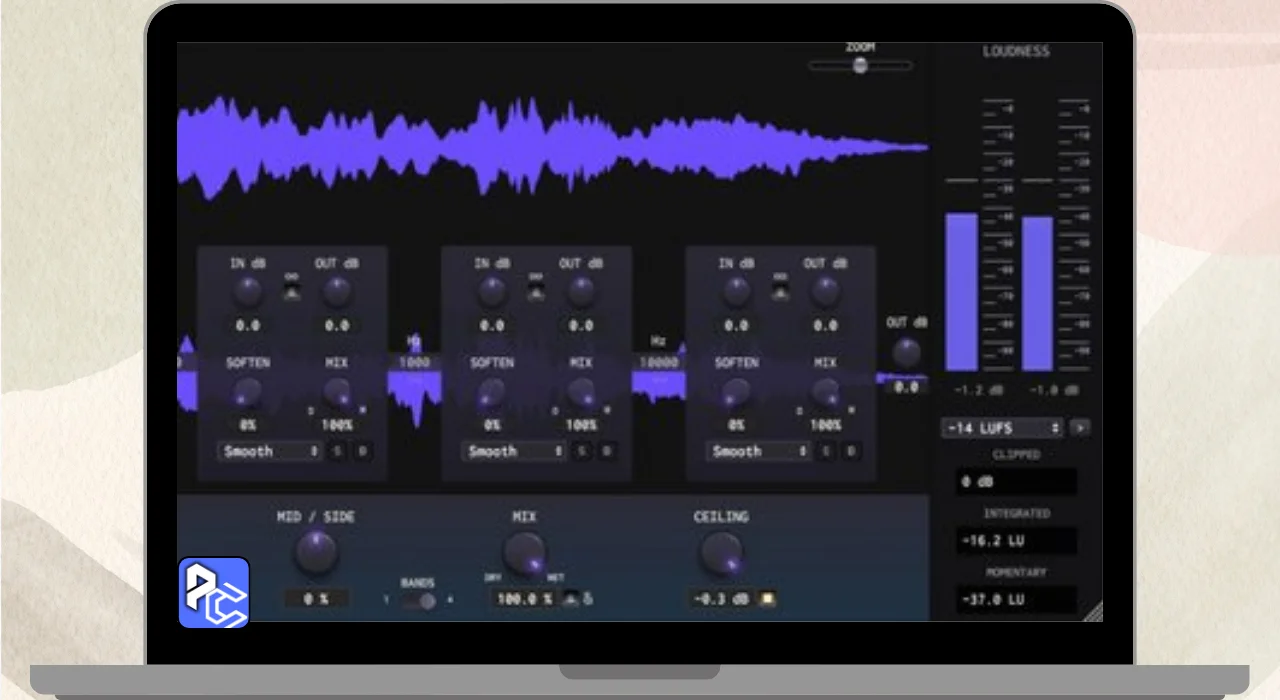Open the third band's Smooth mode dropdown
The width and height of the screenshot is (1280, 700).
[758, 452]
